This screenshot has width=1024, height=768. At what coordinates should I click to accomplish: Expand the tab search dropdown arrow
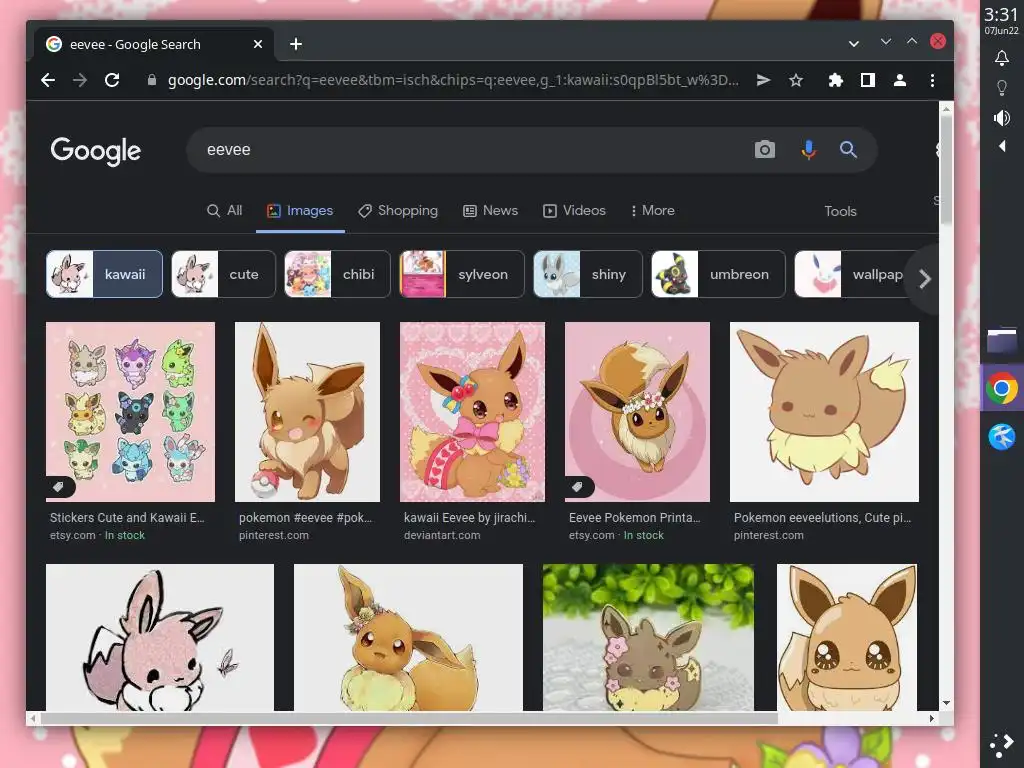coord(854,44)
